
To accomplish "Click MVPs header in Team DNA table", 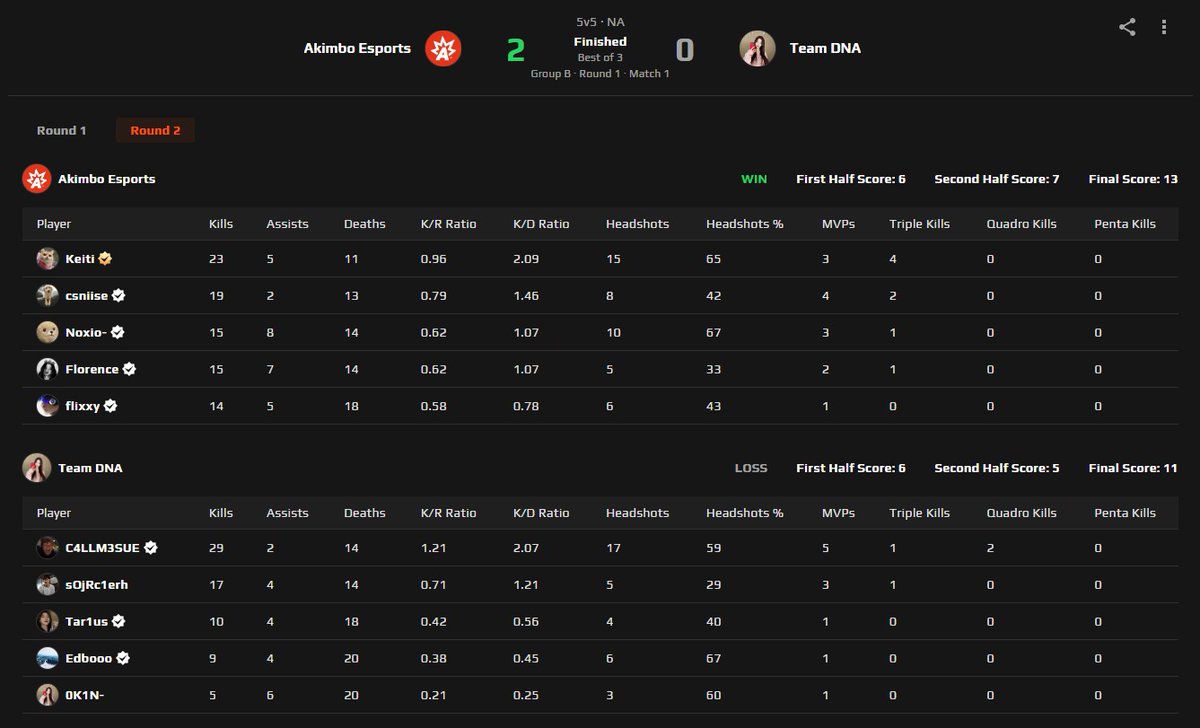I will point(838,513).
